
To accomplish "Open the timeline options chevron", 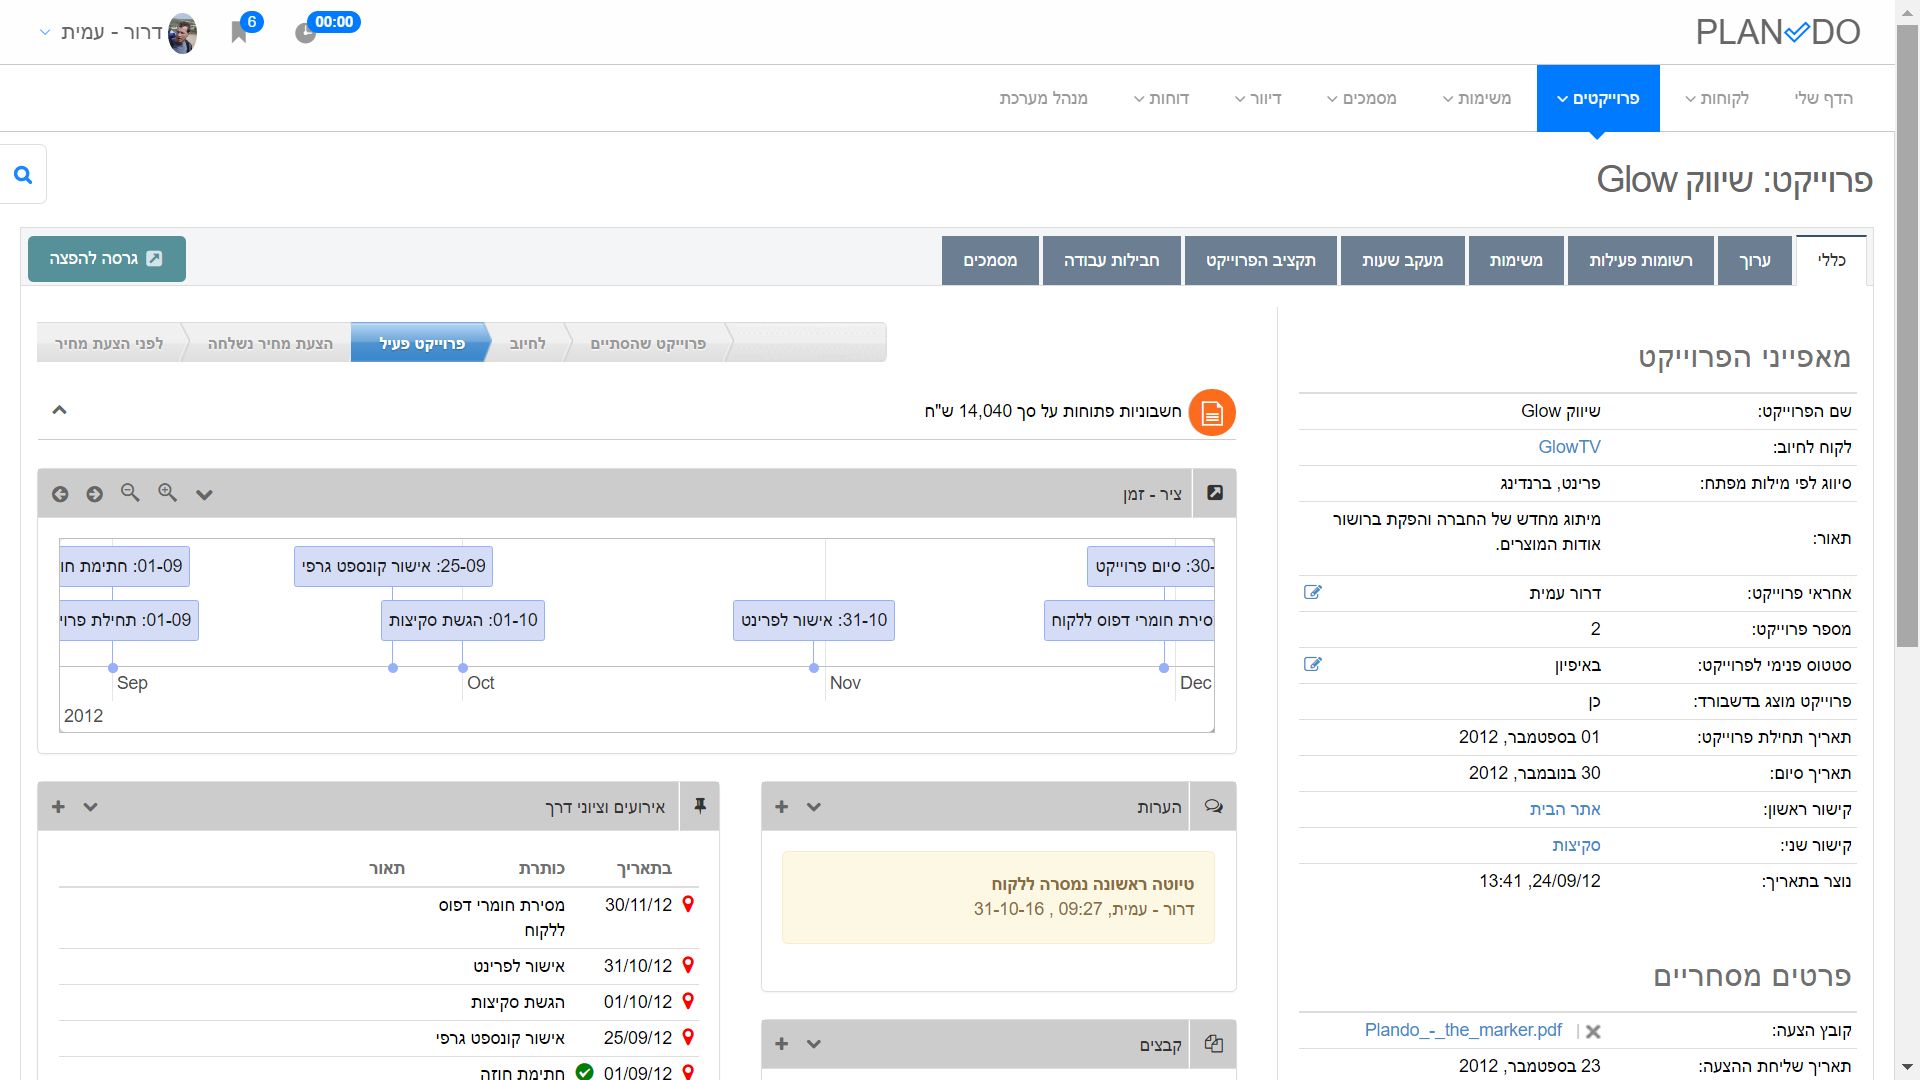I will click(204, 494).
